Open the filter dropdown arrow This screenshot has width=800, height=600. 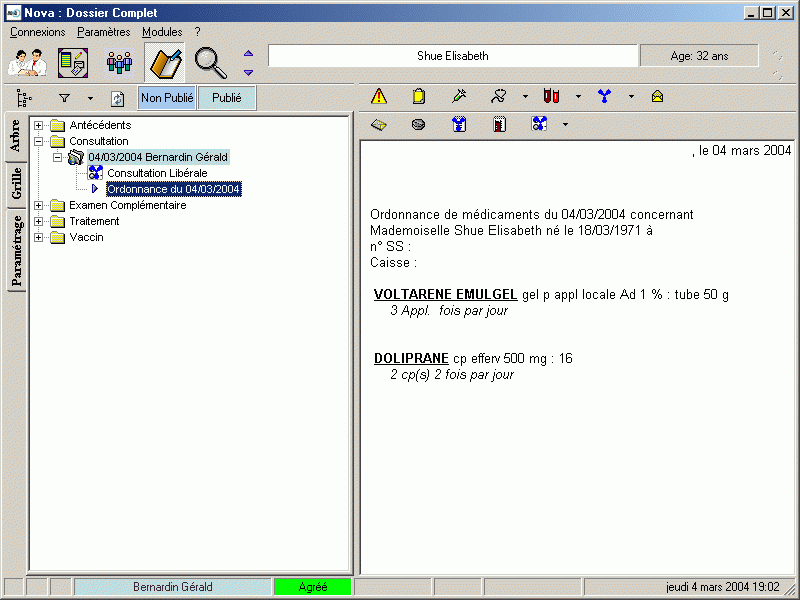(x=90, y=98)
